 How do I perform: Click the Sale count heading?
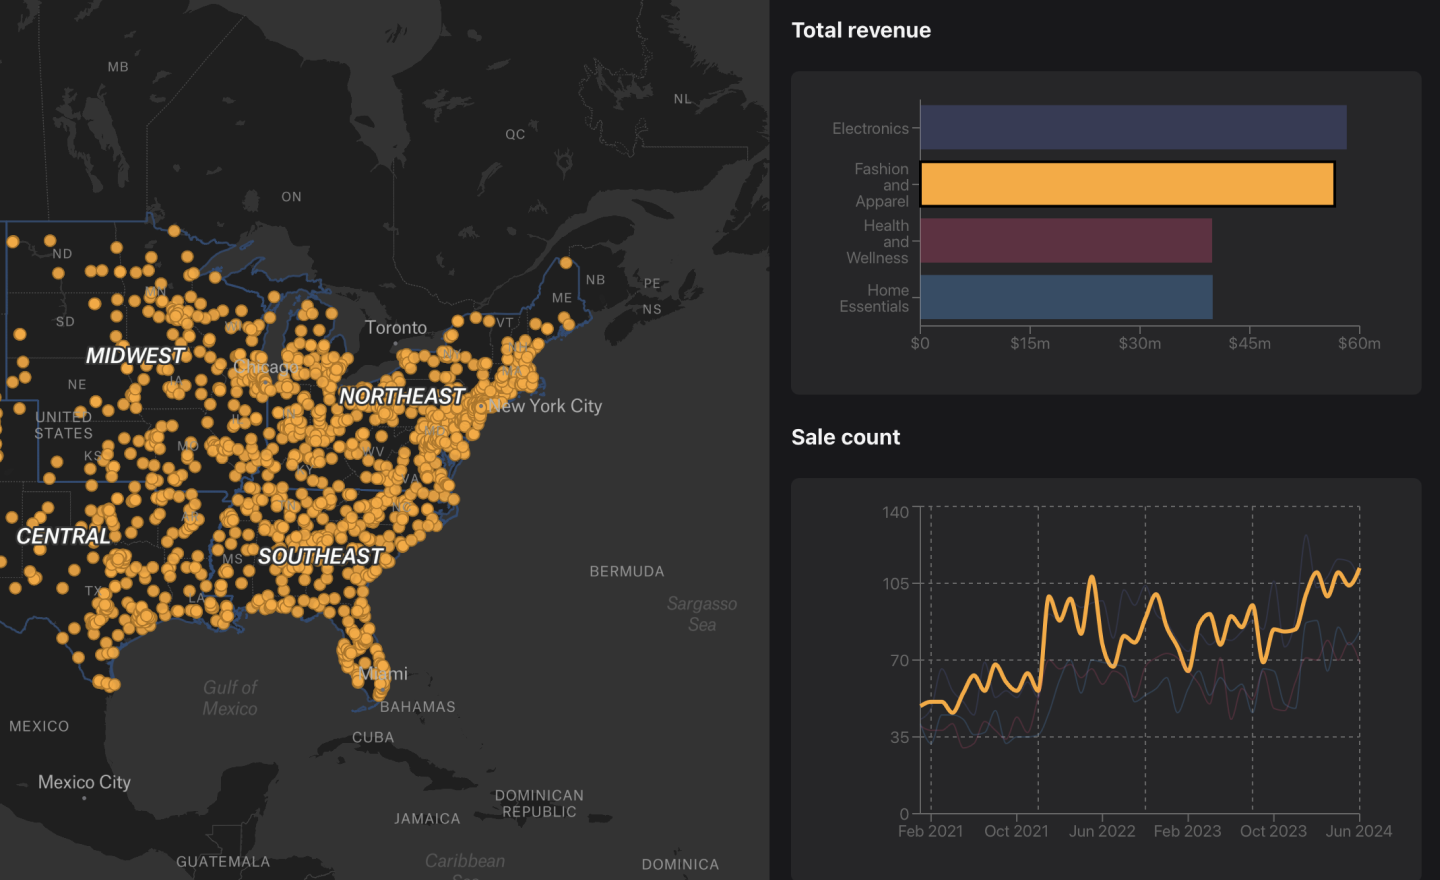pyautogui.click(x=845, y=438)
